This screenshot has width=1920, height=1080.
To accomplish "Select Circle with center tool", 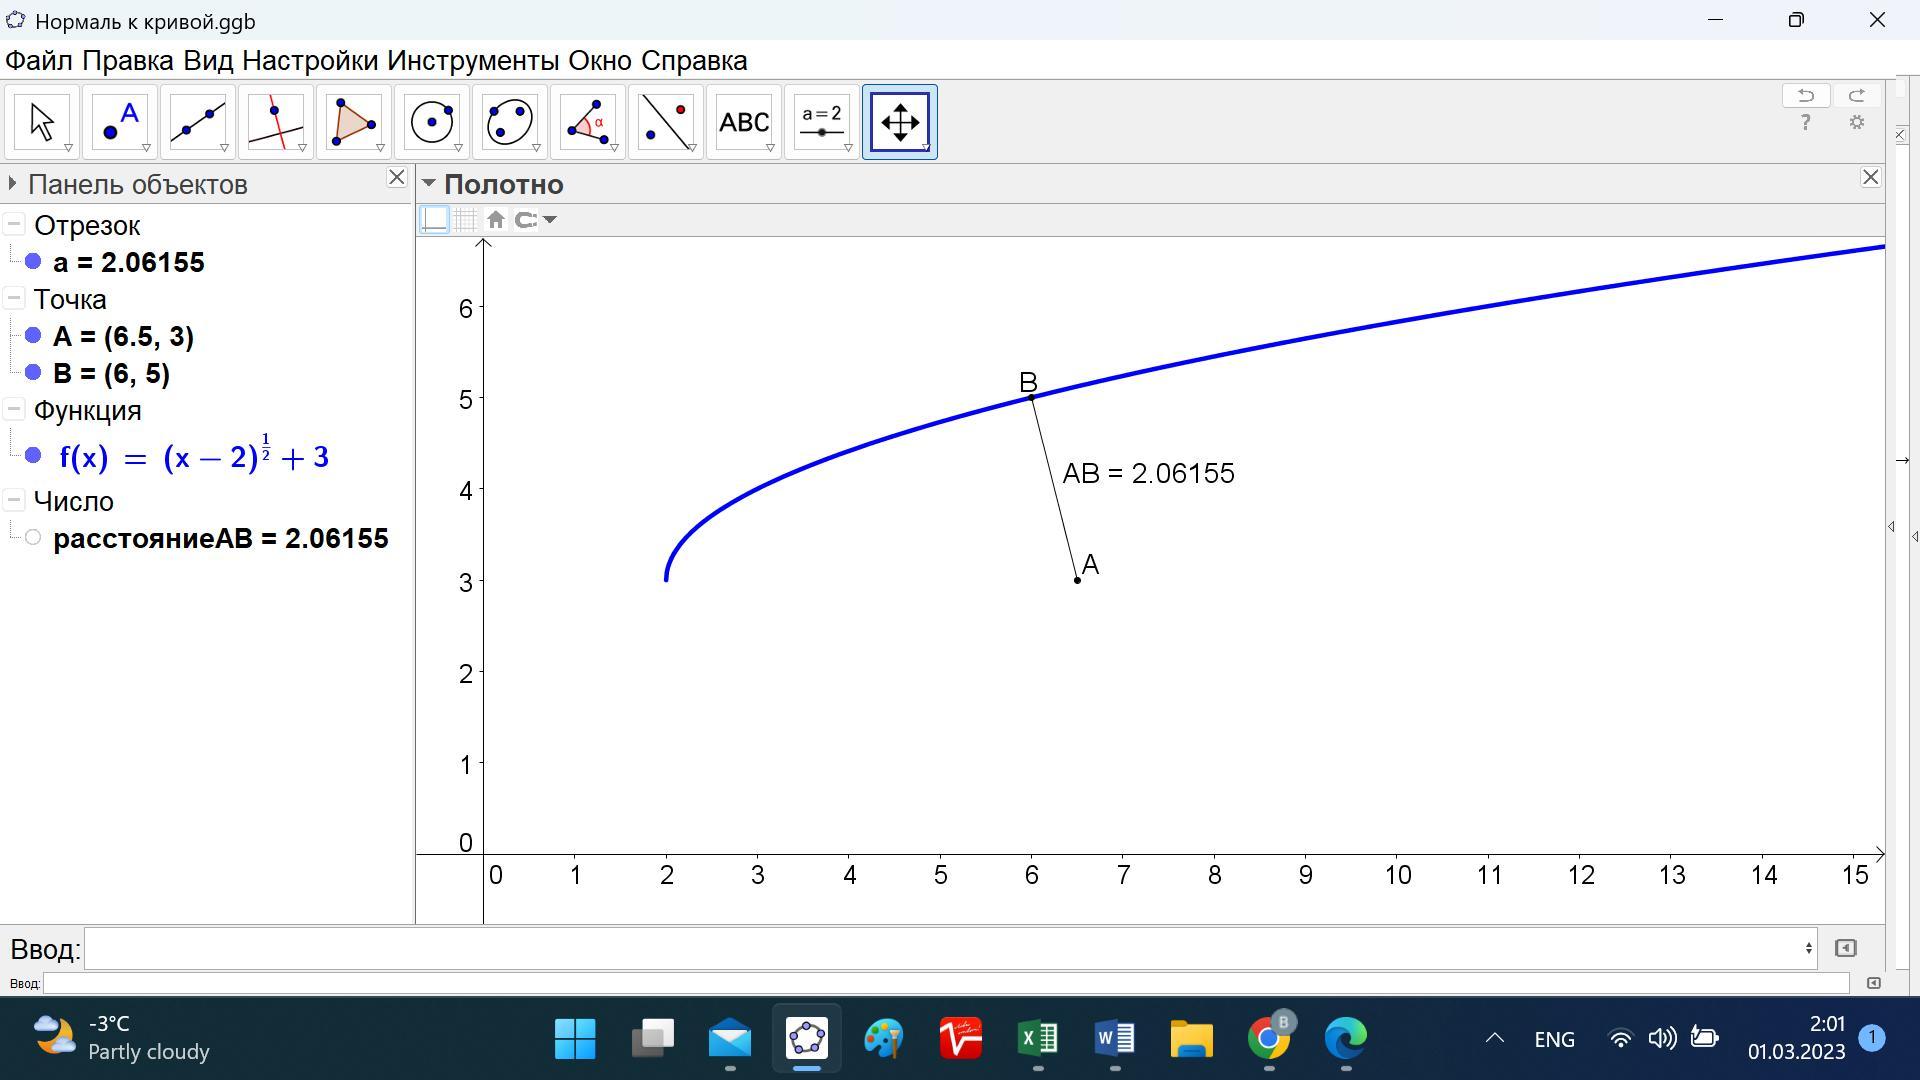I will [432, 122].
